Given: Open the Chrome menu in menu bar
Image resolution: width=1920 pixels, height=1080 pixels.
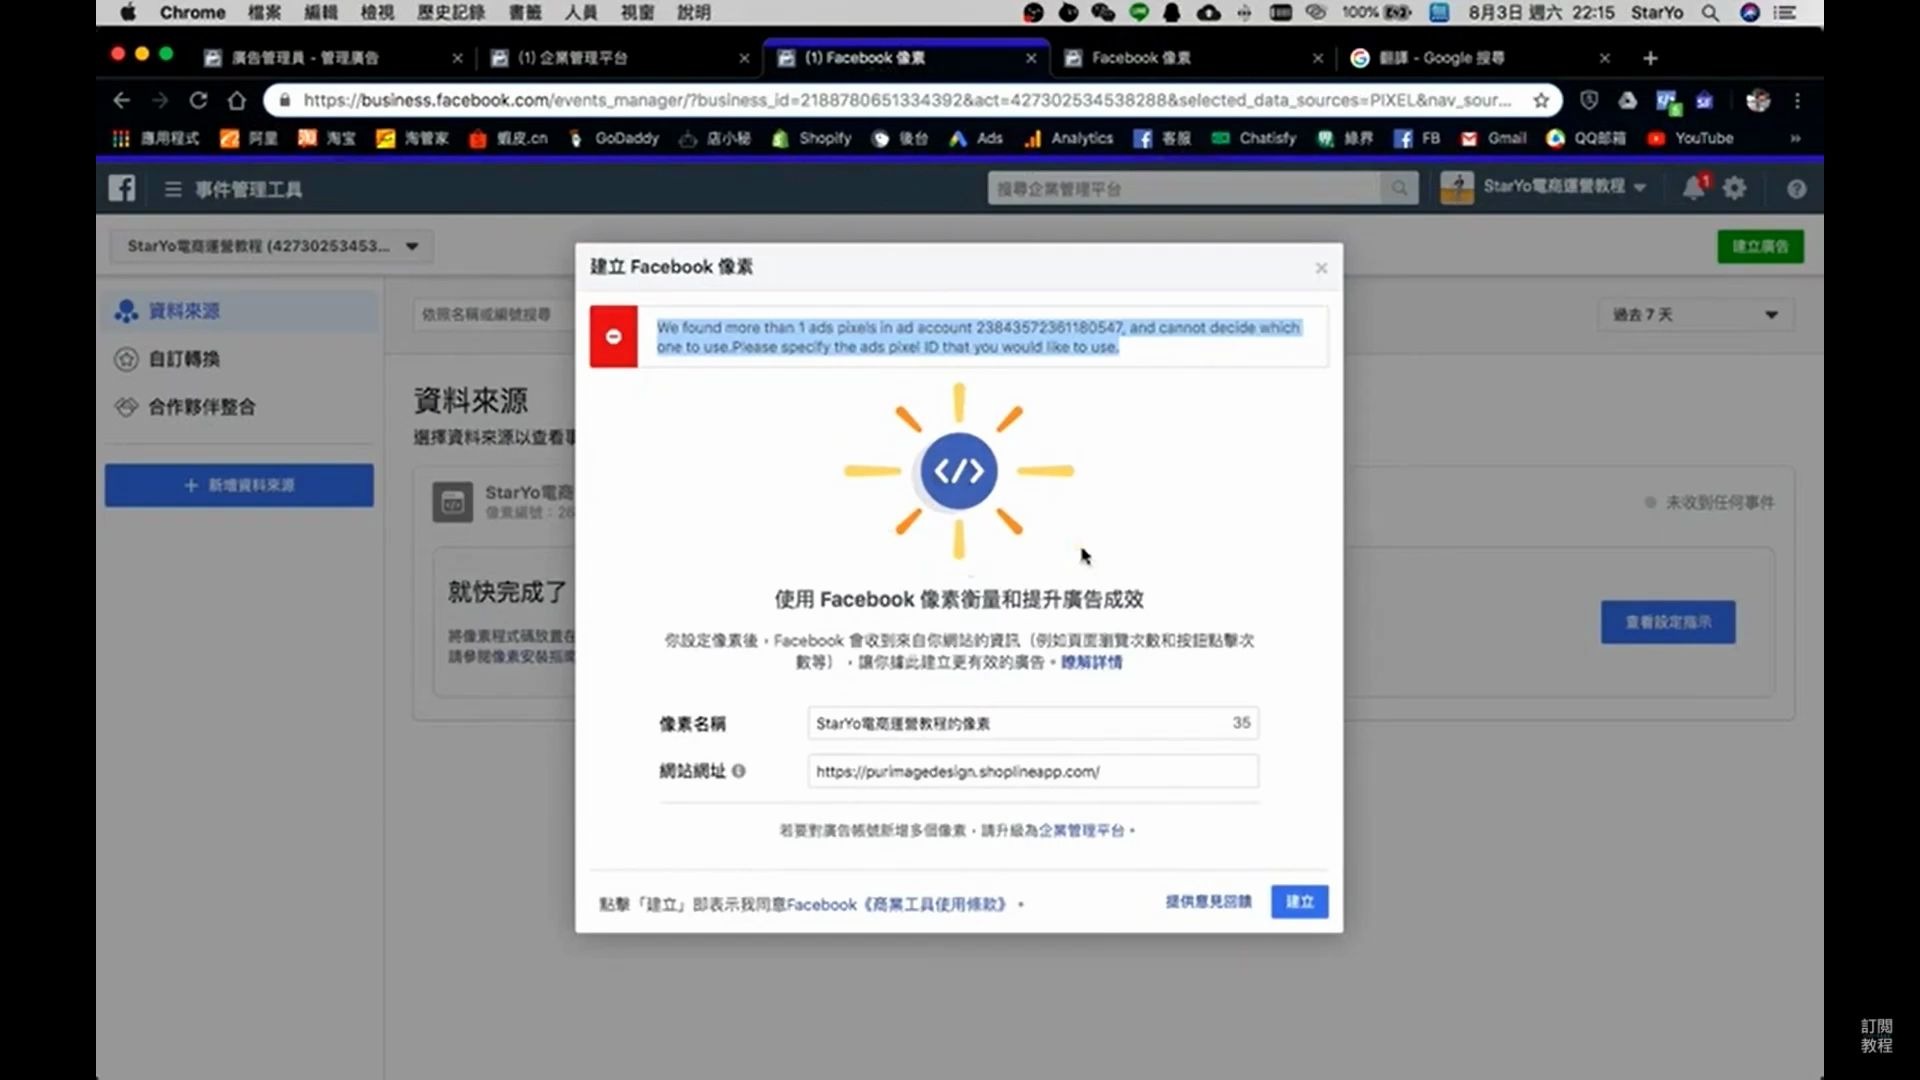Looking at the screenshot, I should [x=192, y=13].
